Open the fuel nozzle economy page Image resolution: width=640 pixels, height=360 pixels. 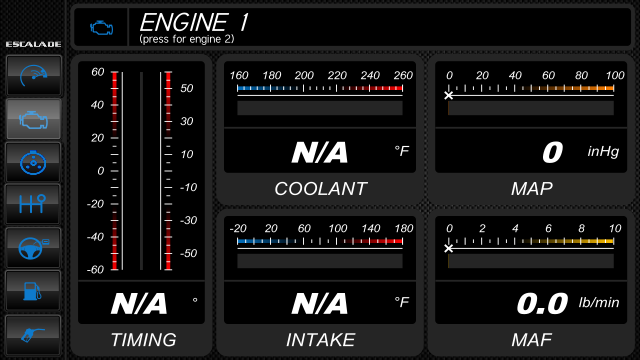[33, 335]
